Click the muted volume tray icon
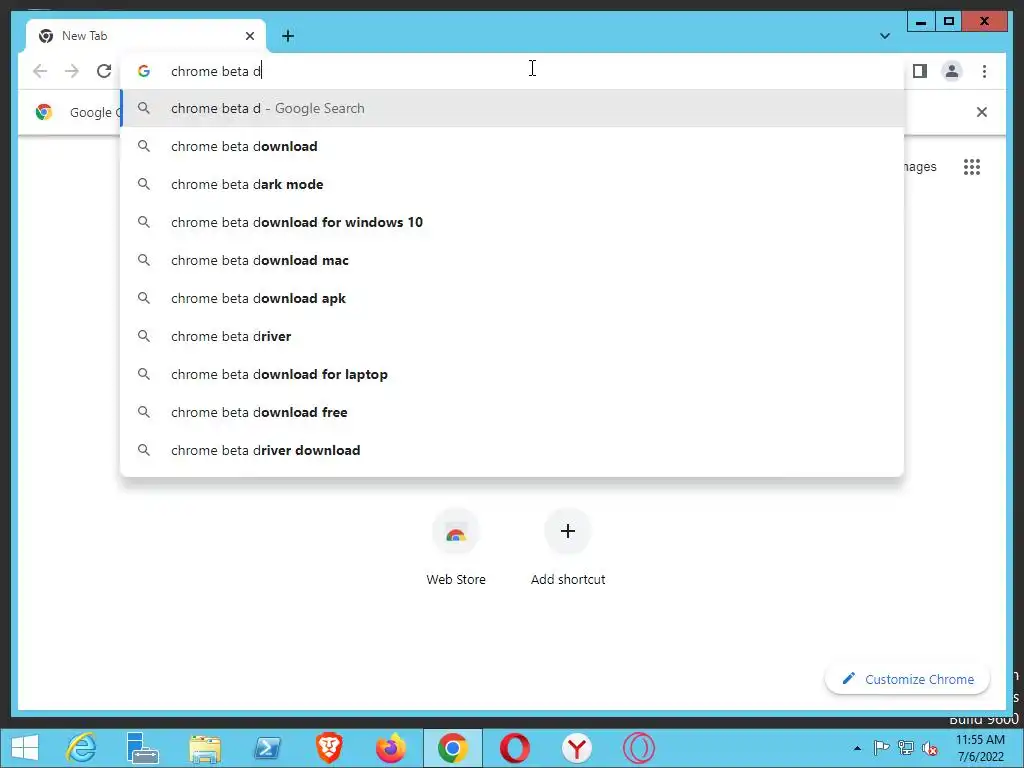Image resolution: width=1024 pixels, height=768 pixels. point(929,748)
